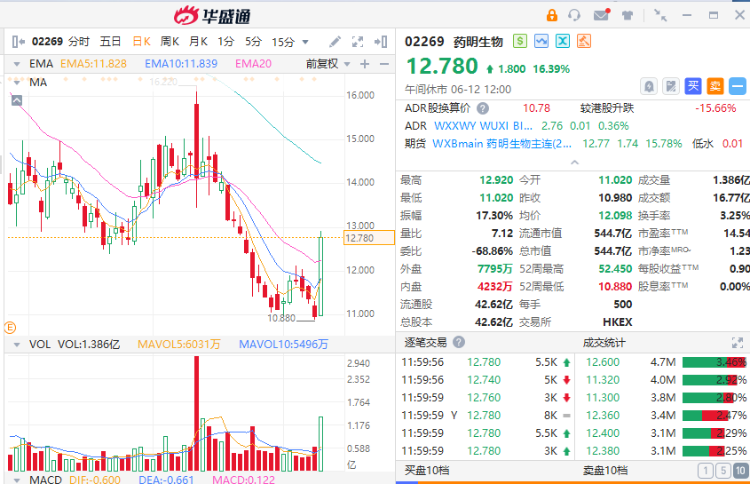Screen dimensions: 750x484
Task: Click the 12.600 volume statistics bar
Action: (715, 363)
